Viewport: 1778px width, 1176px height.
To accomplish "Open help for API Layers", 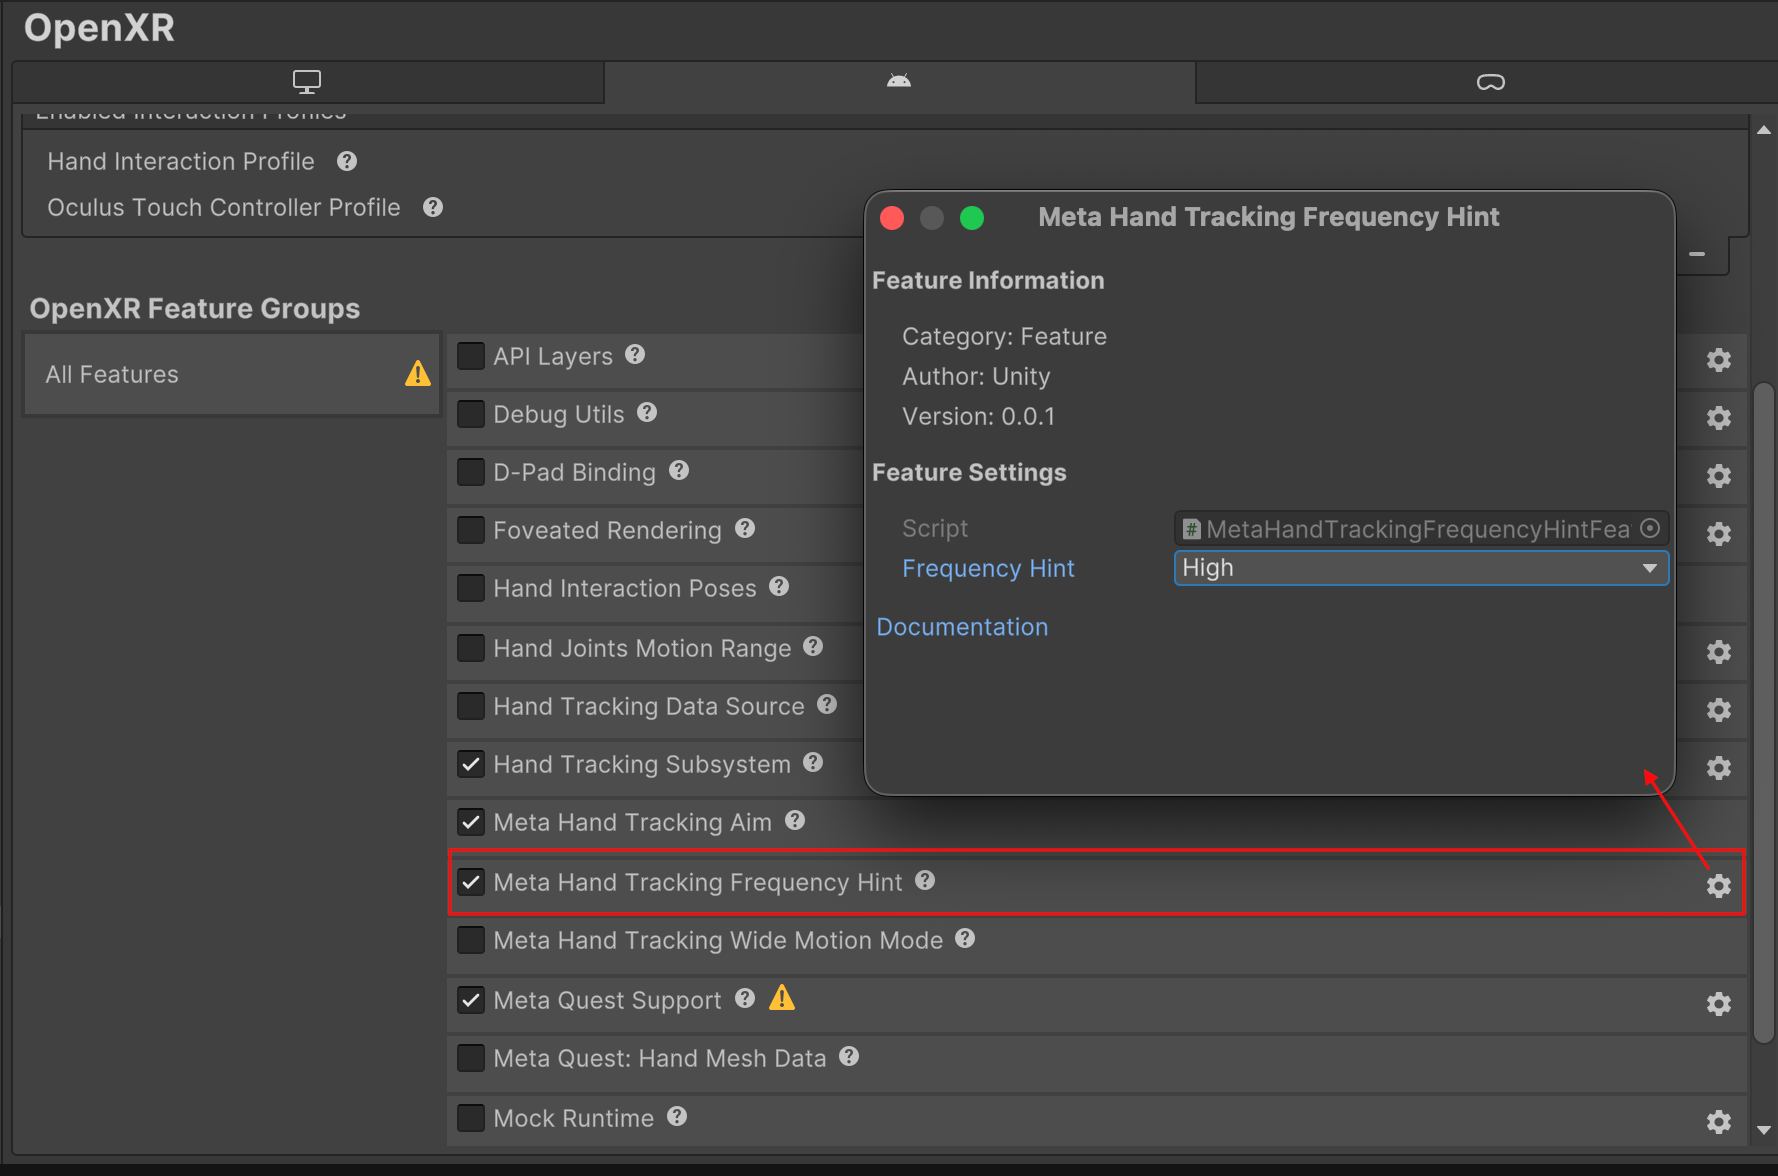I will 635,354.
